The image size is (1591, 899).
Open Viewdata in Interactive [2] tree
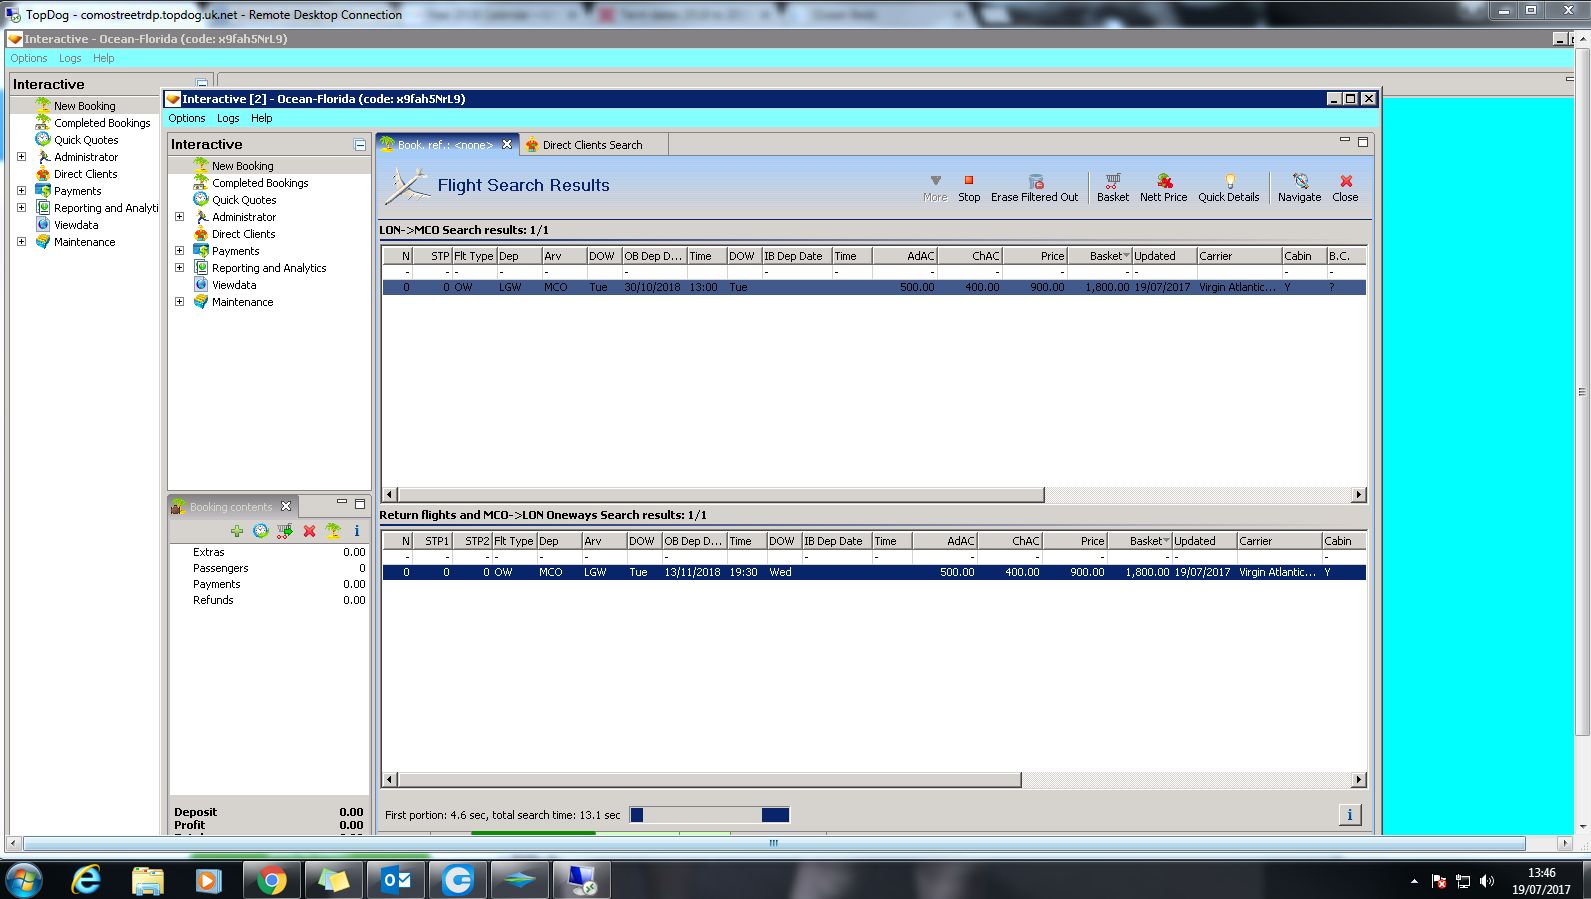(x=234, y=285)
